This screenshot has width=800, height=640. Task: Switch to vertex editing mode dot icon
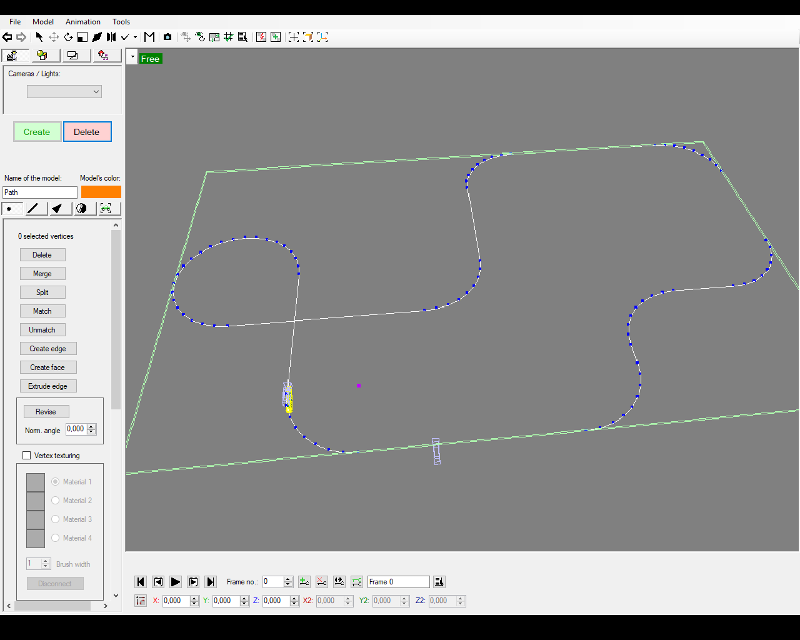(x=12, y=208)
